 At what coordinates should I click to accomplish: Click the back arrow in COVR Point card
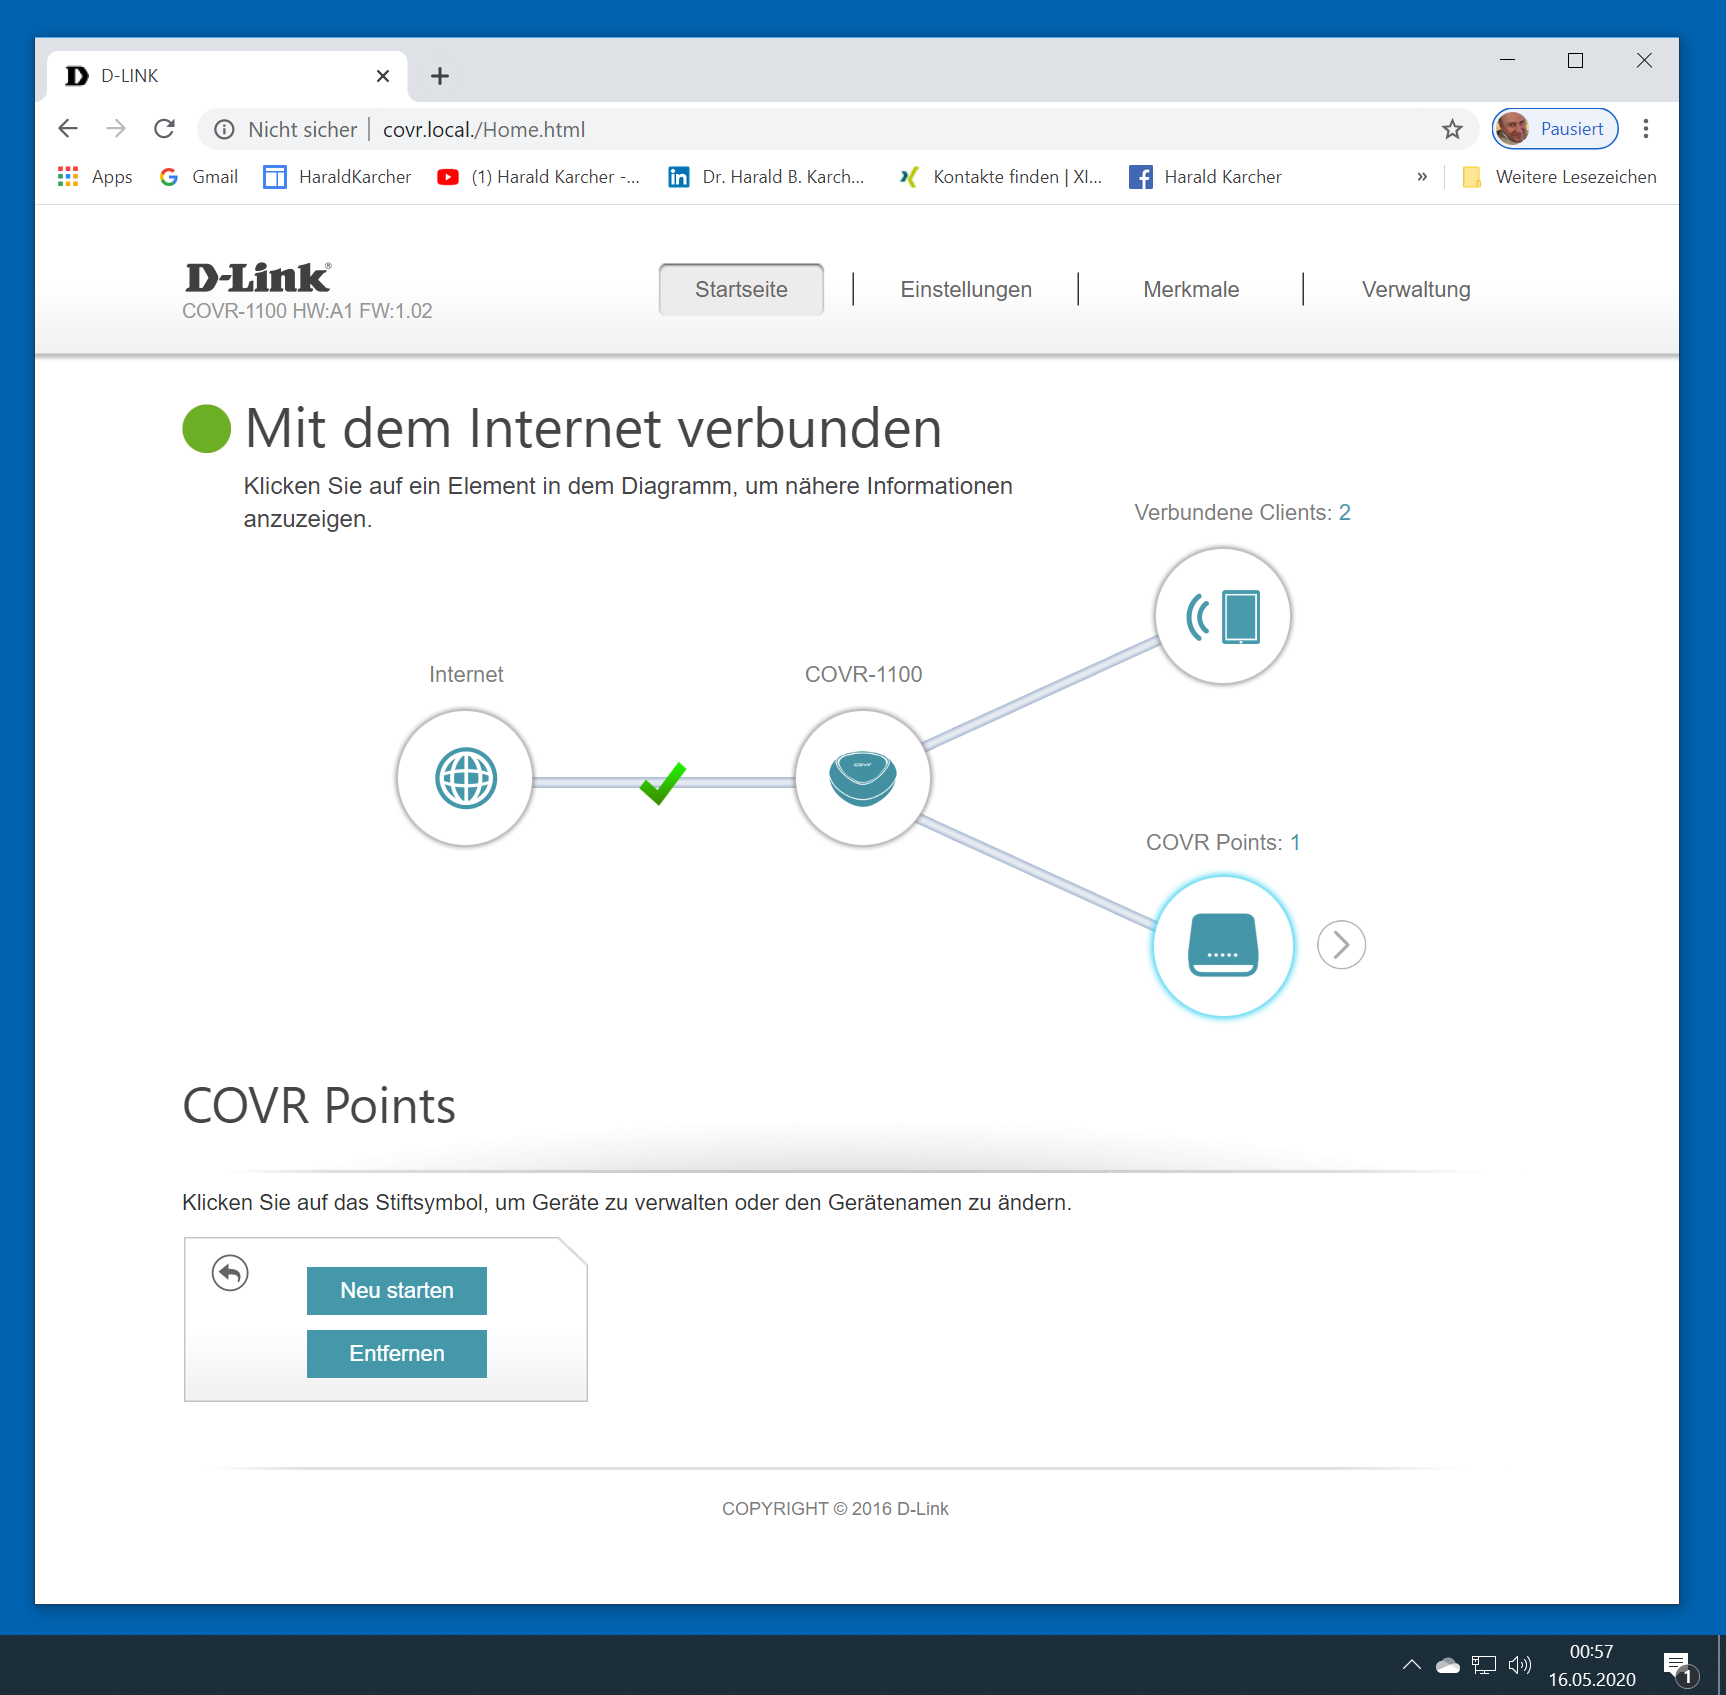point(230,1273)
